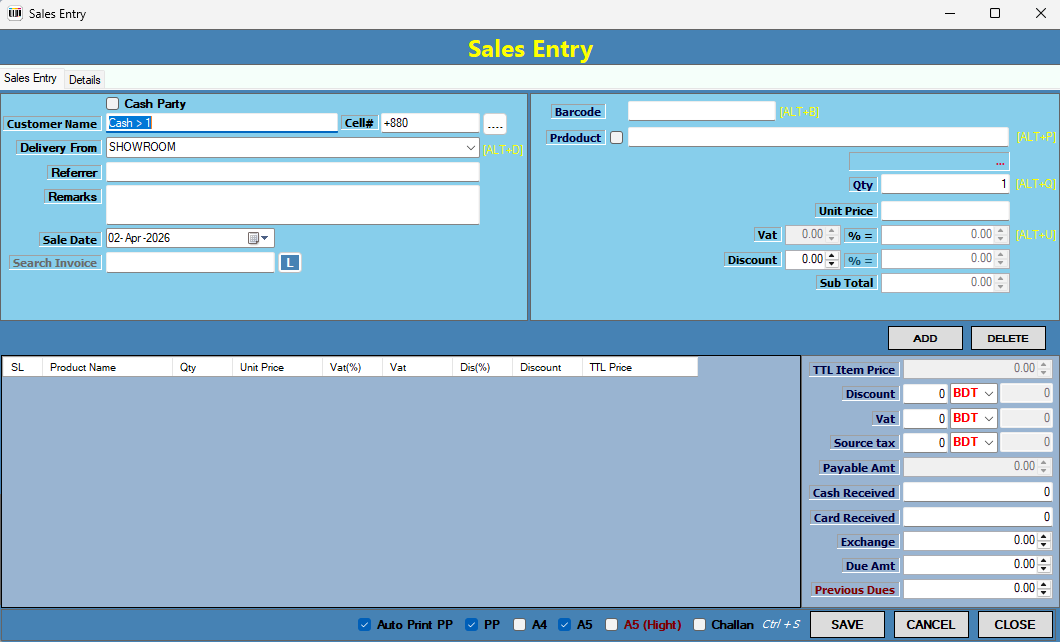Expand the Delivery From dropdown

pos(471,148)
